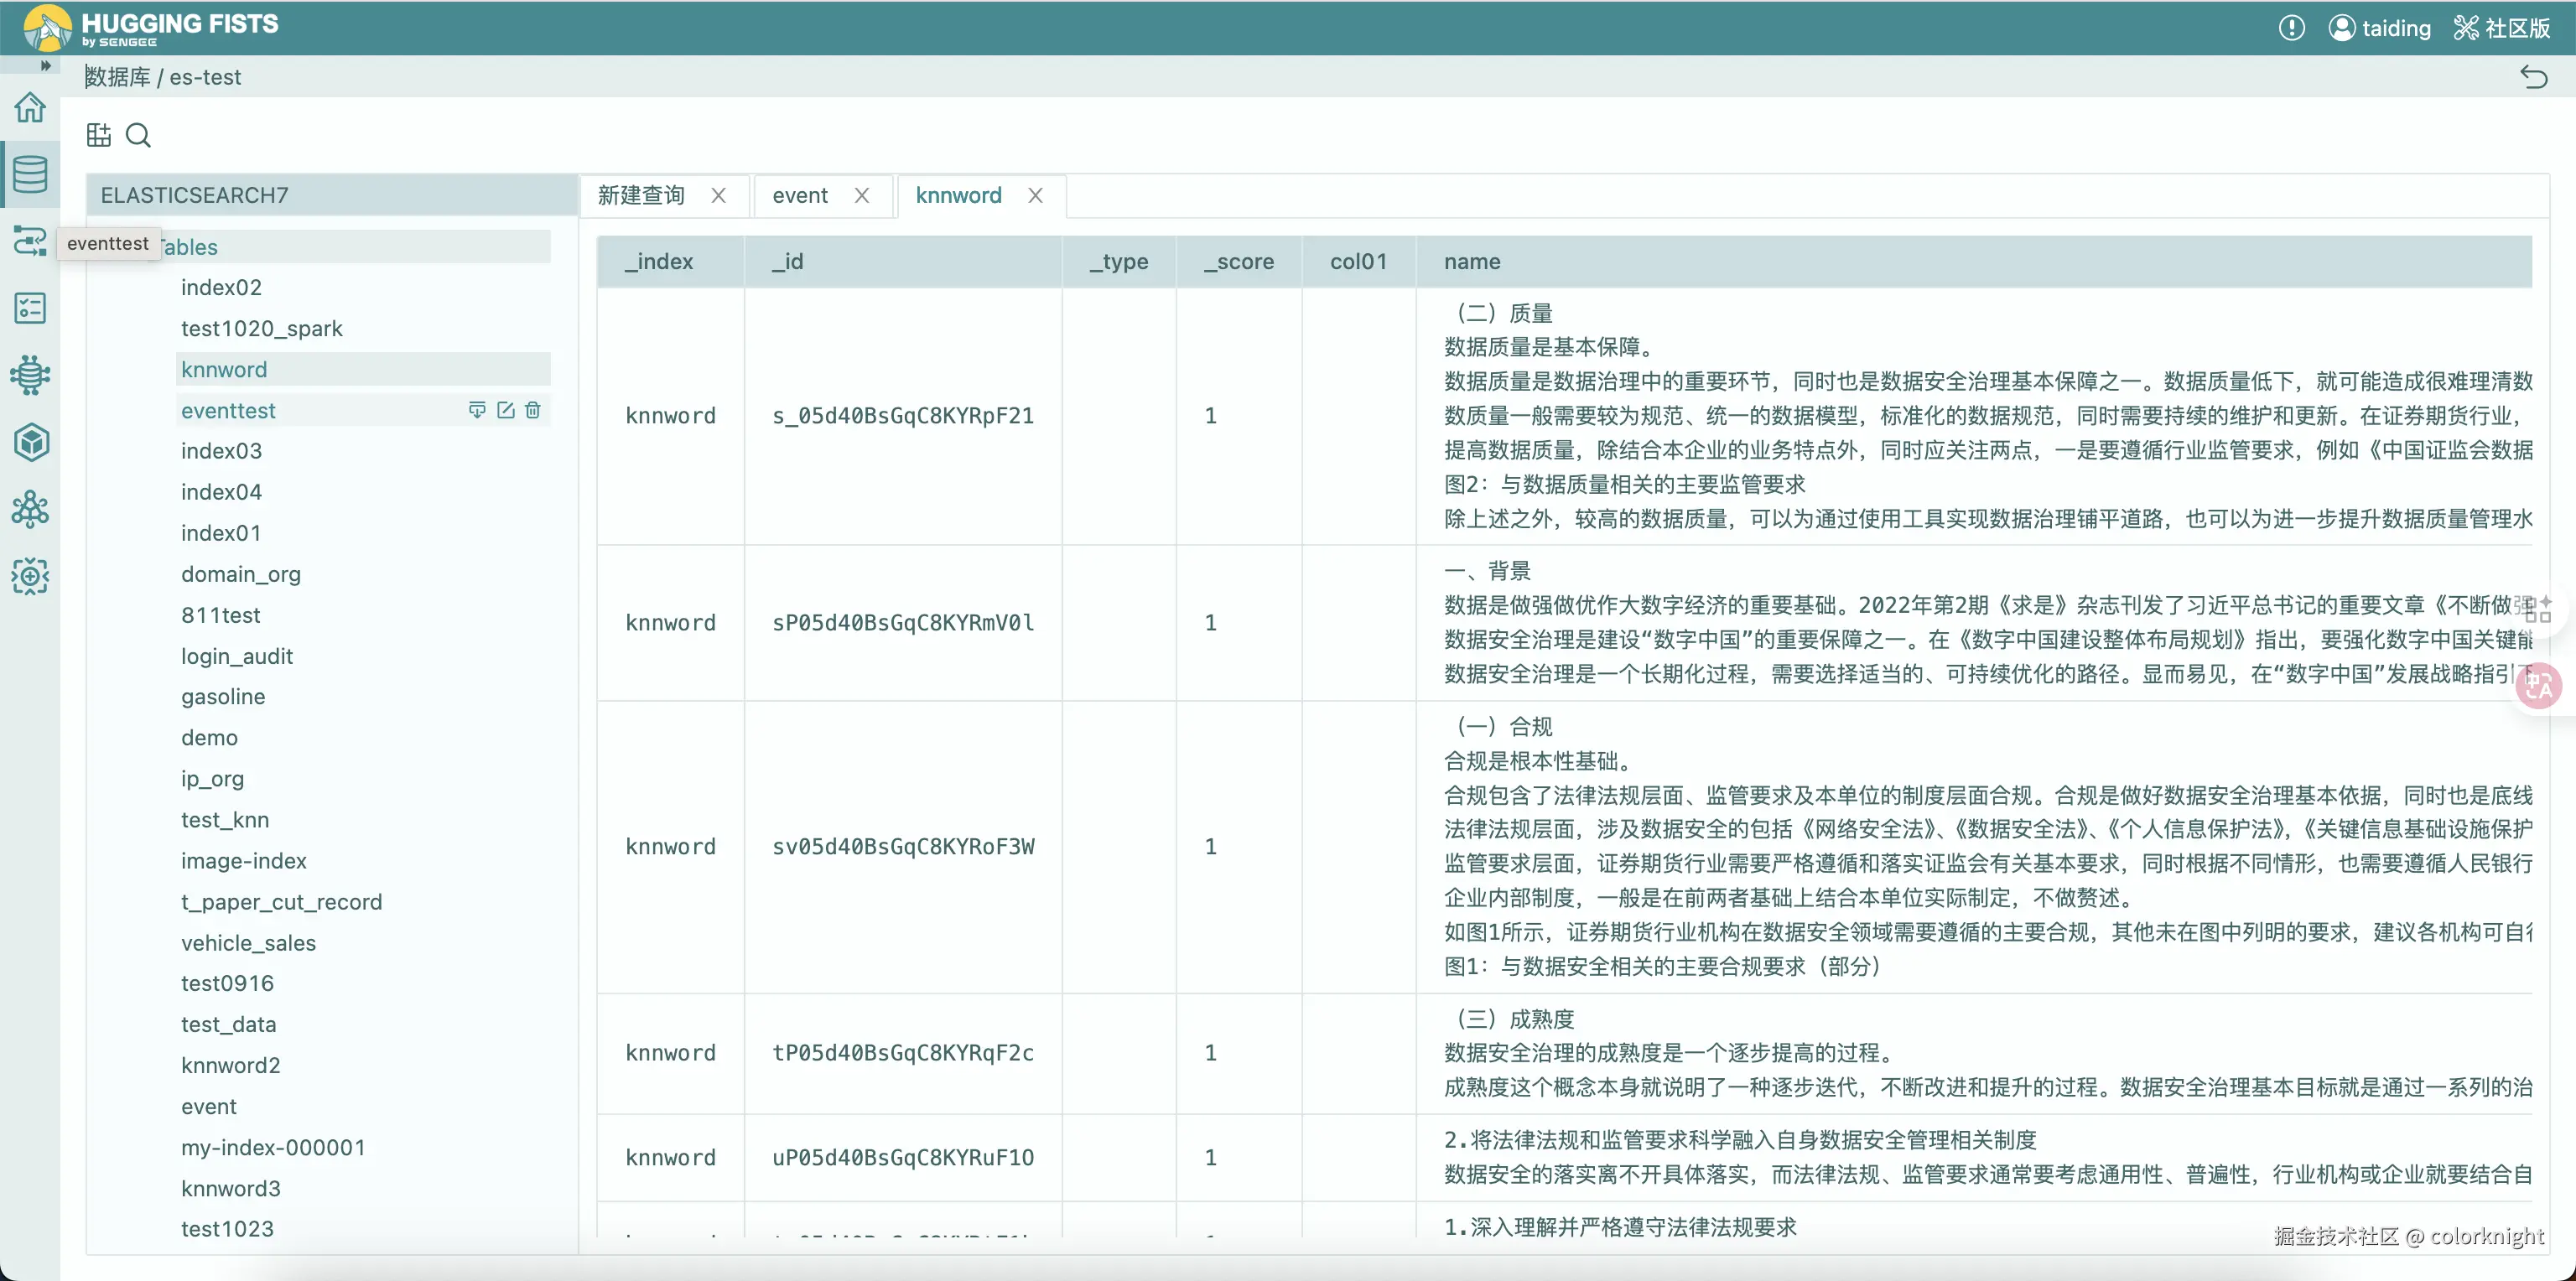
Task: Click the back arrow at top right
Action: 2533,77
